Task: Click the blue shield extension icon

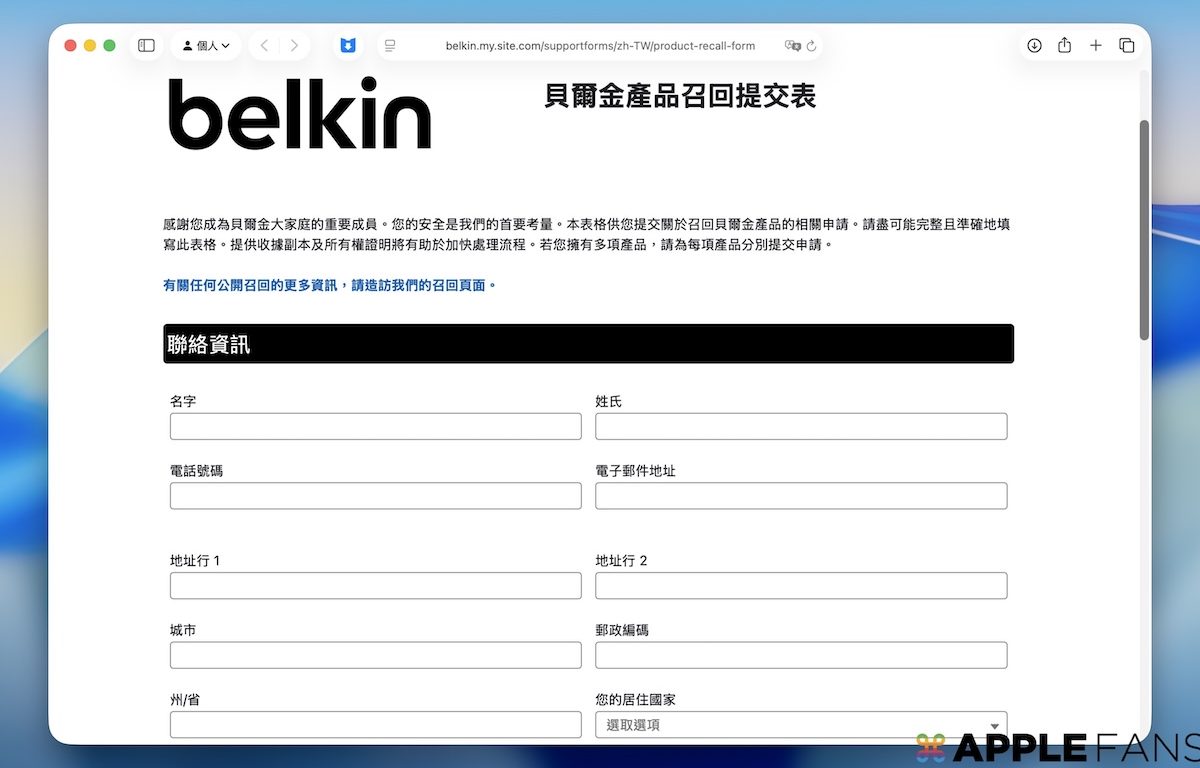Action: (347, 46)
